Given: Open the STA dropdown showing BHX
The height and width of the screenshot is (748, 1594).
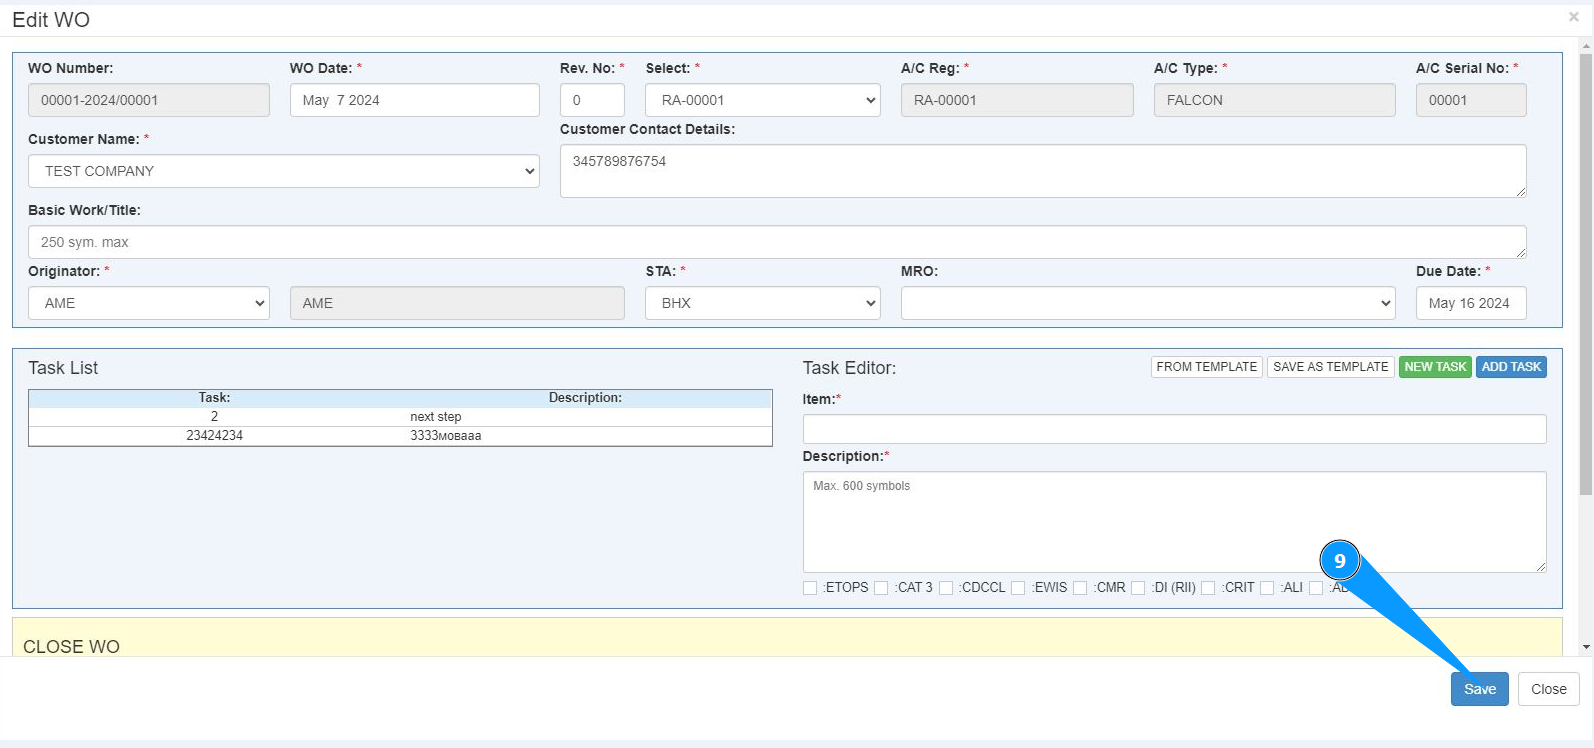Looking at the screenshot, I should tap(762, 303).
